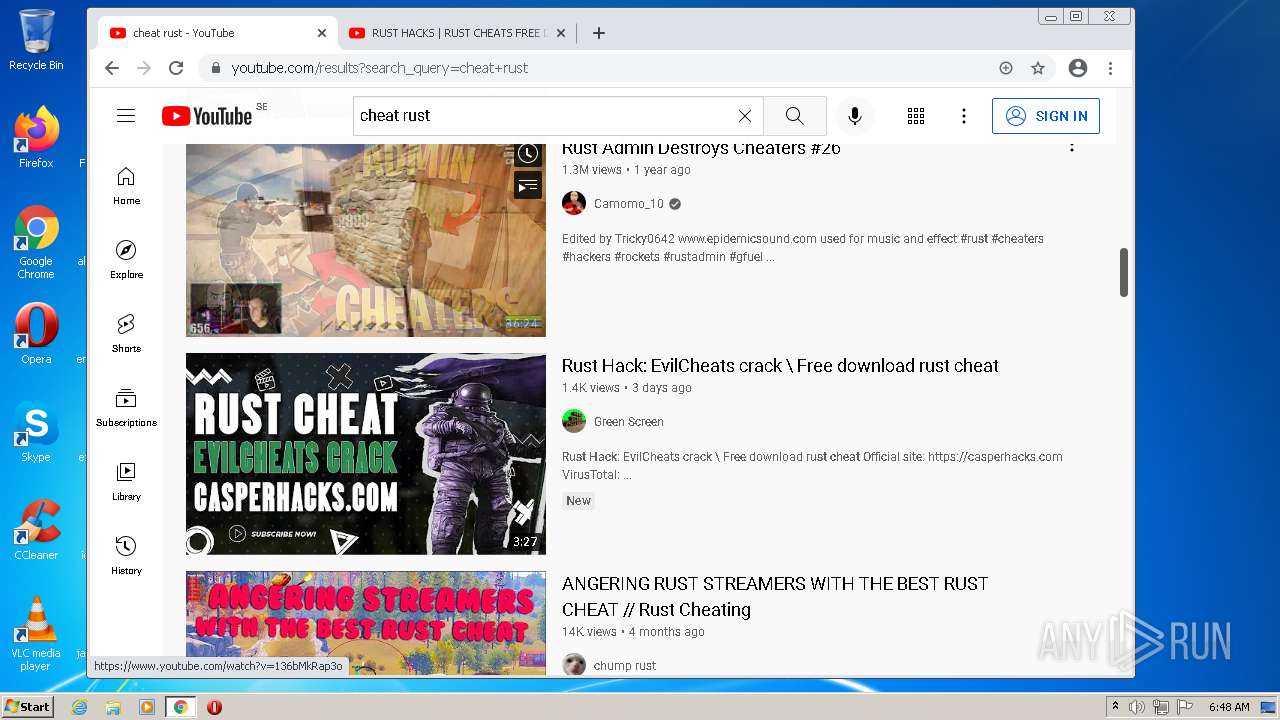Click the add-to-search plus circle in address bar
Image resolution: width=1280 pixels, height=720 pixels.
tap(1006, 68)
